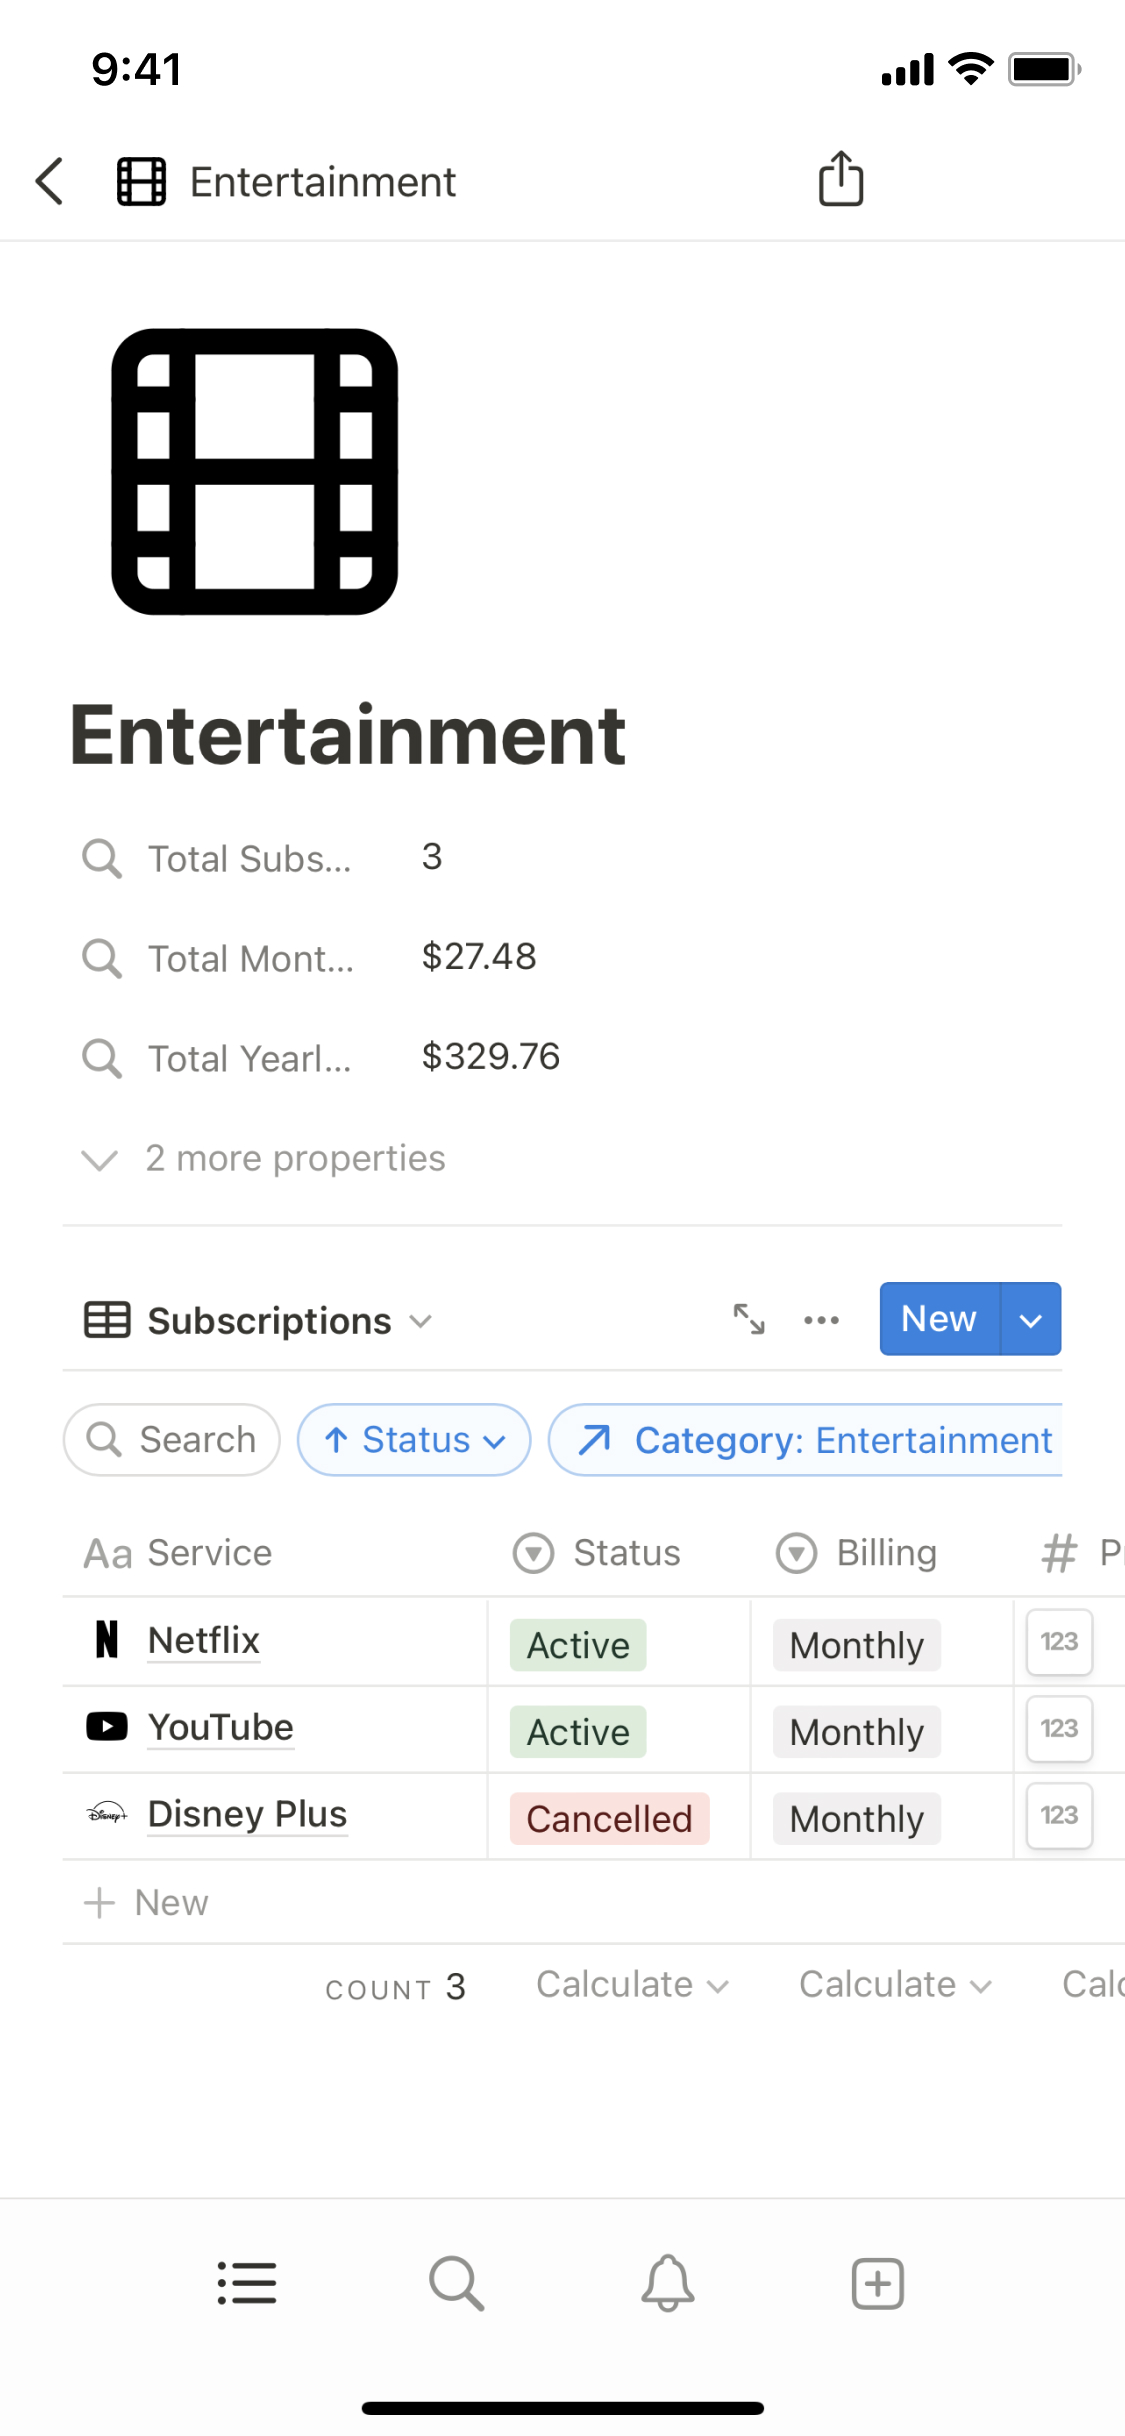1125x2436 pixels.
Task: Open notifications bell in bottom bar
Action: click(x=667, y=2283)
